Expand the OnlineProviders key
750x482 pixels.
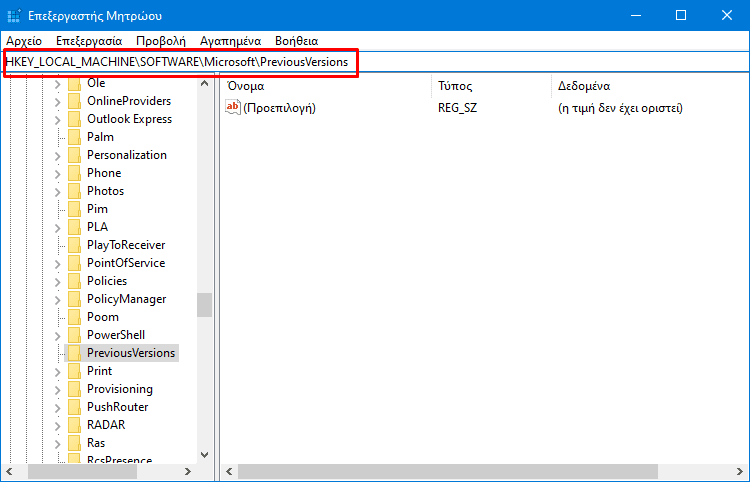click(57, 102)
